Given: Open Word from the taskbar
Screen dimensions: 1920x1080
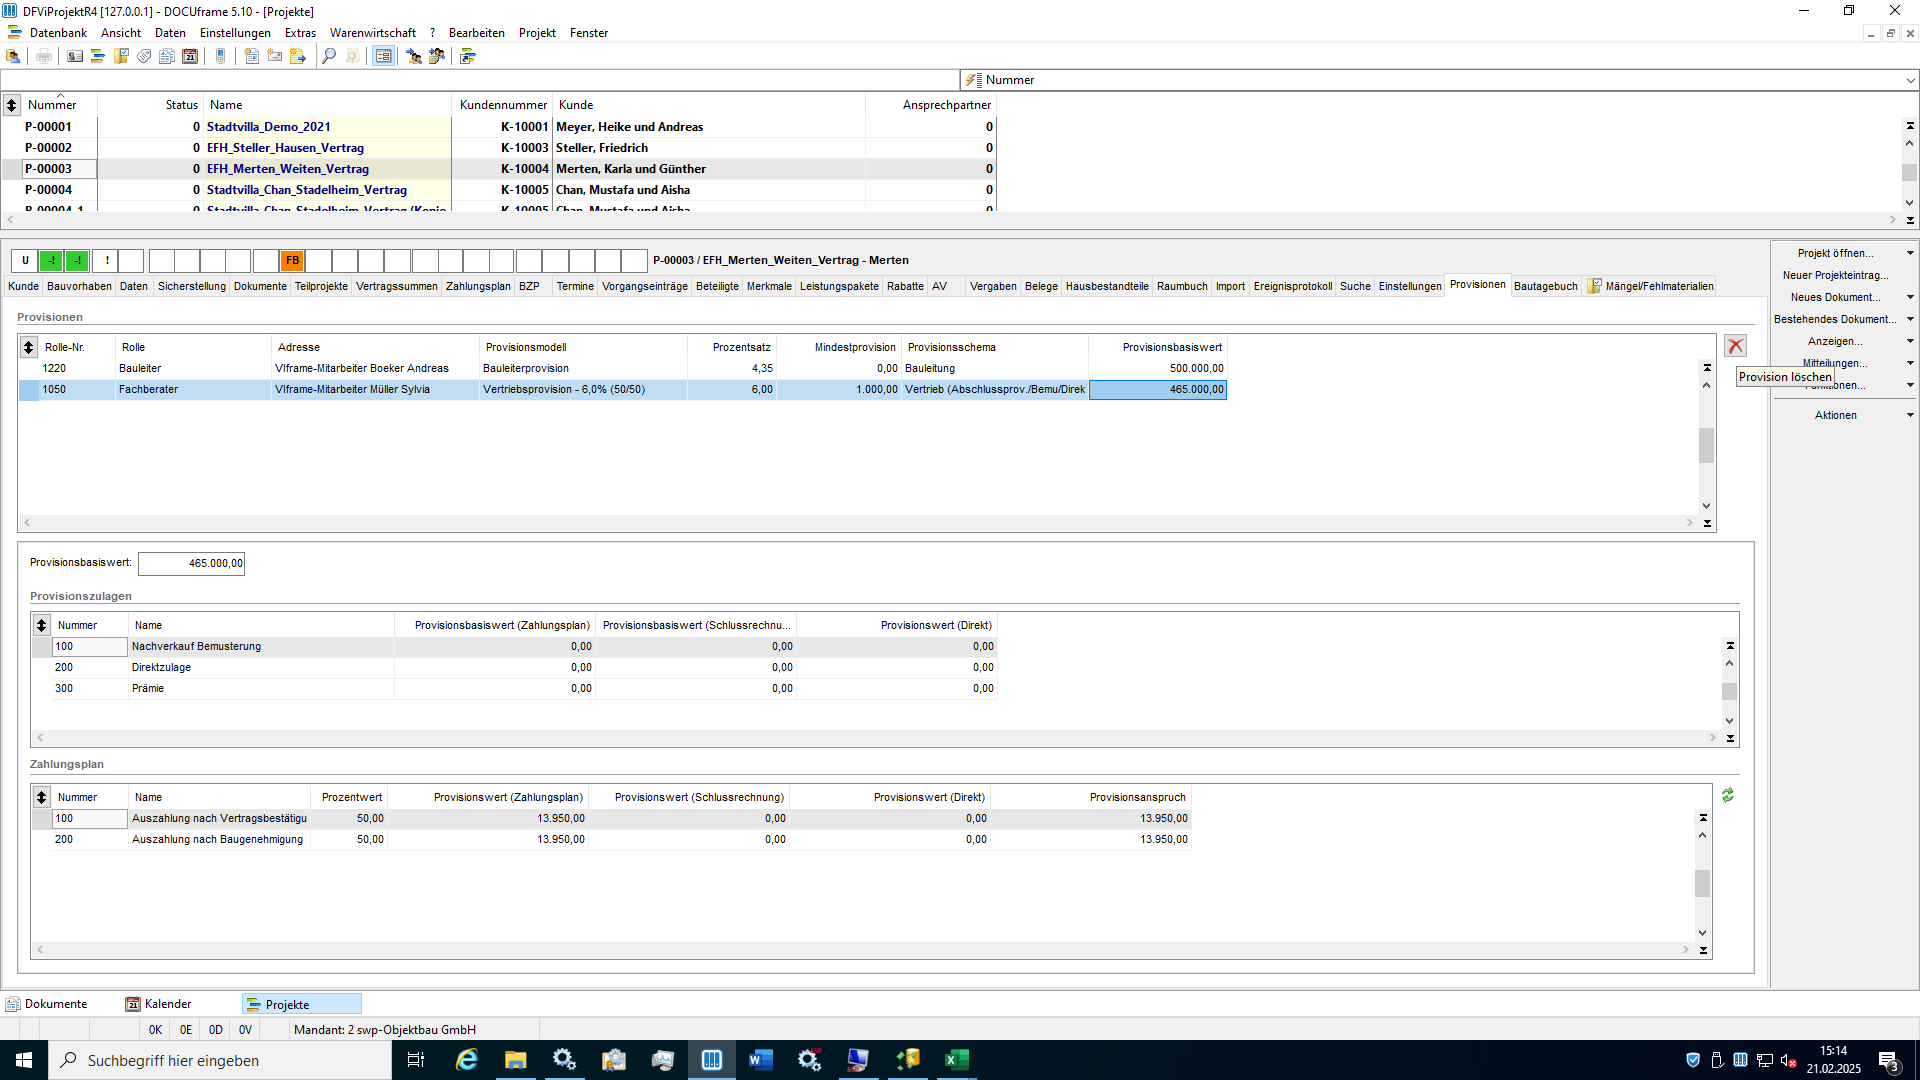Looking at the screenshot, I should tap(761, 1060).
